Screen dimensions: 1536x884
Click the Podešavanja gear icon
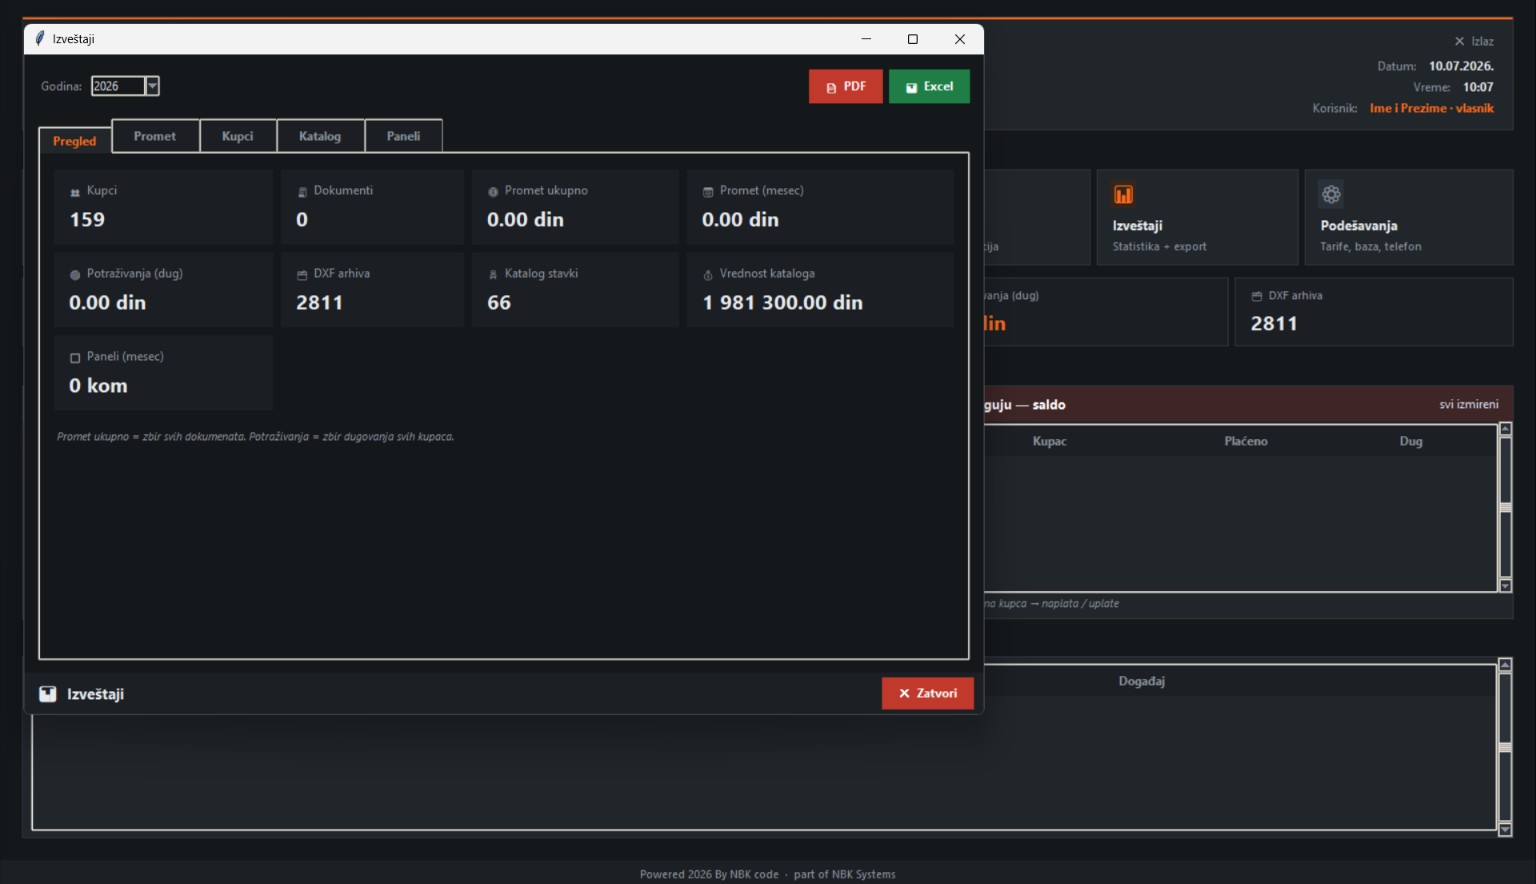1331,194
